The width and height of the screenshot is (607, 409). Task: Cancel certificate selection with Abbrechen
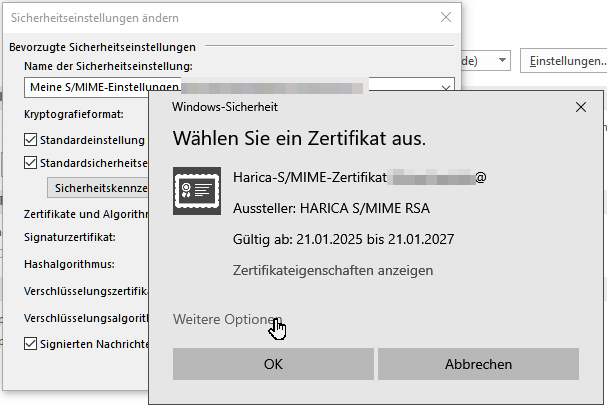(x=478, y=364)
